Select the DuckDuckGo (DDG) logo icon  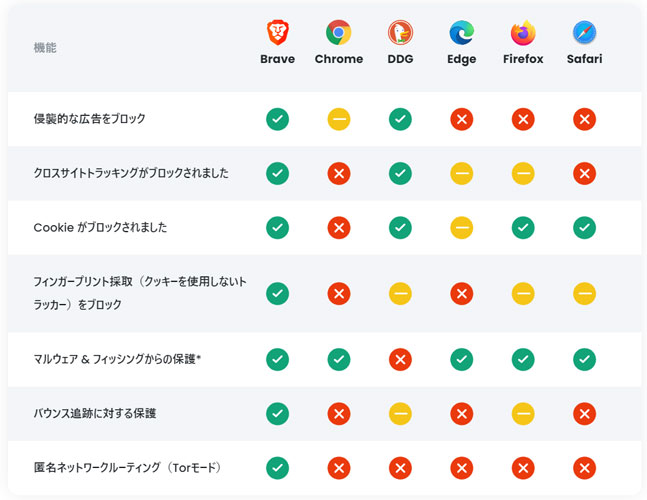(x=400, y=32)
